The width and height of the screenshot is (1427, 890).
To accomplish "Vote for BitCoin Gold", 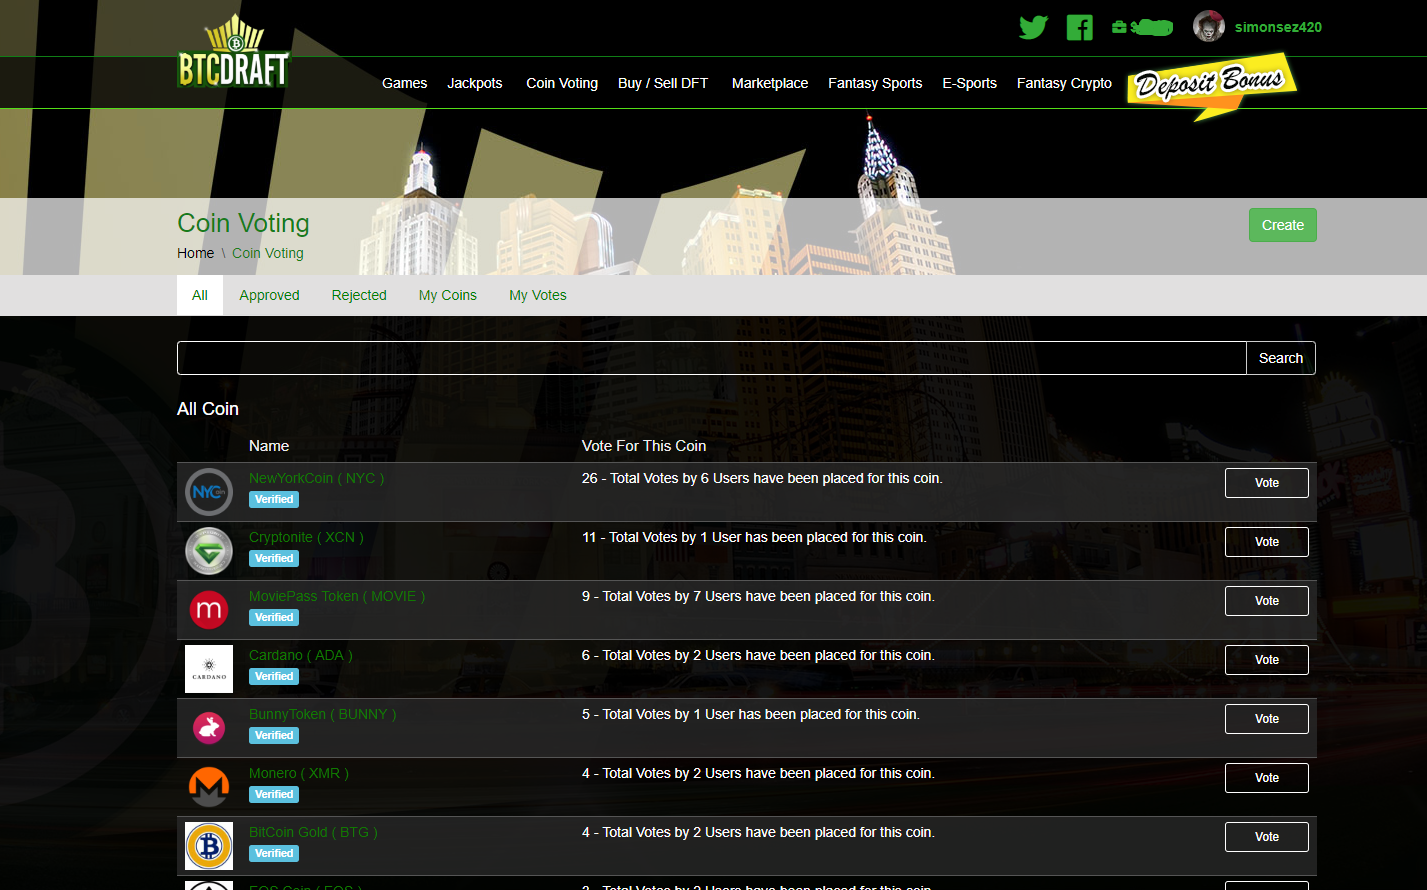I will tap(1267, 837).
